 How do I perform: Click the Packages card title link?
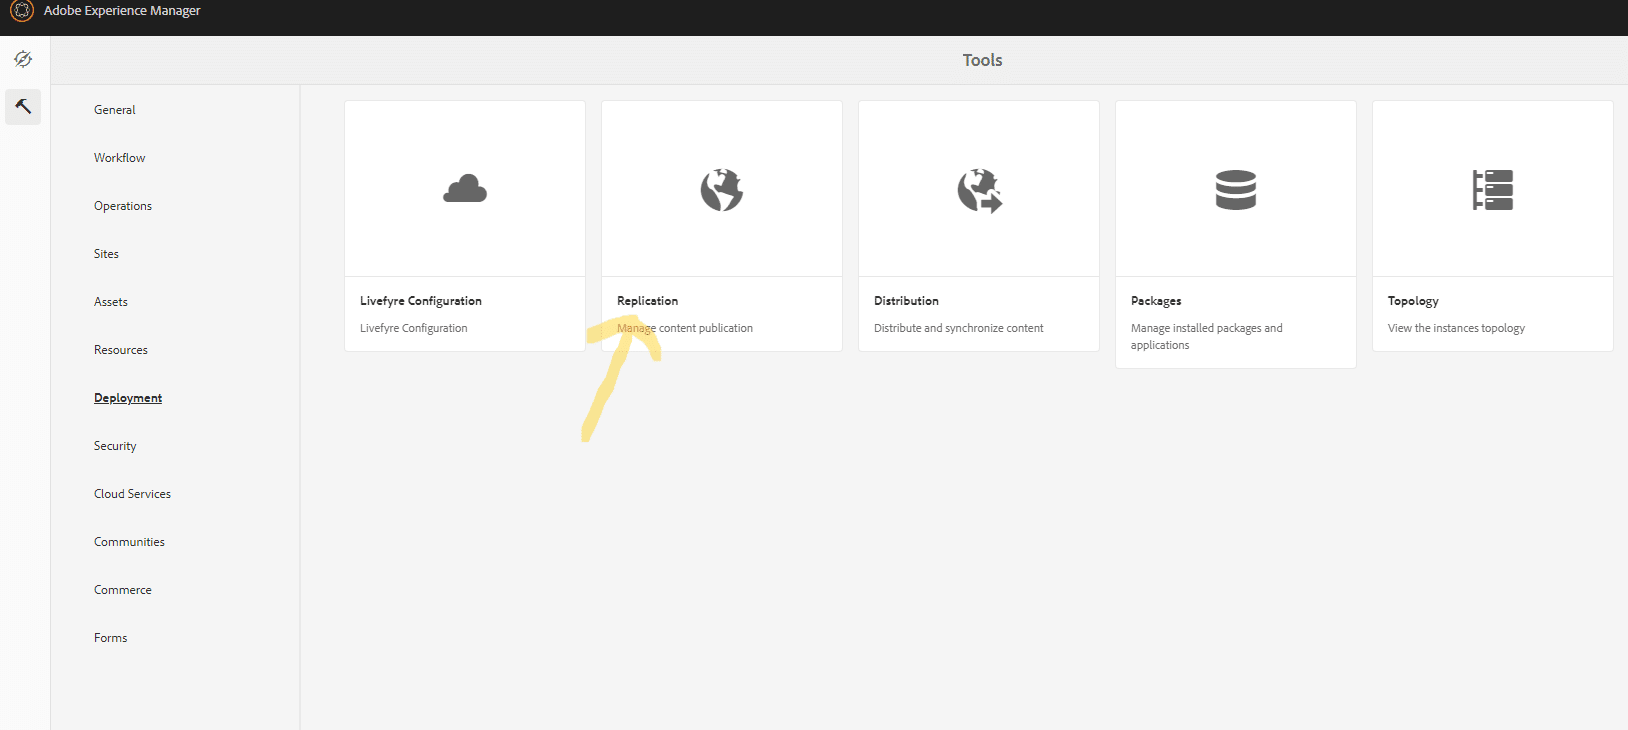click(1156, 301)
